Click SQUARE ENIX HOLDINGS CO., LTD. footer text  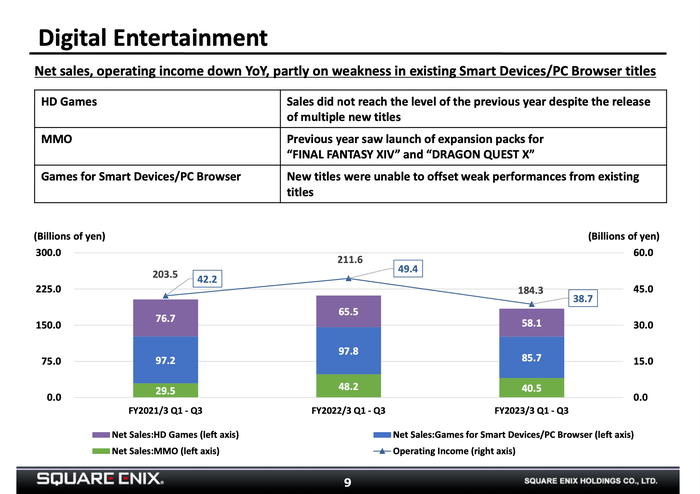click(591, 481)
